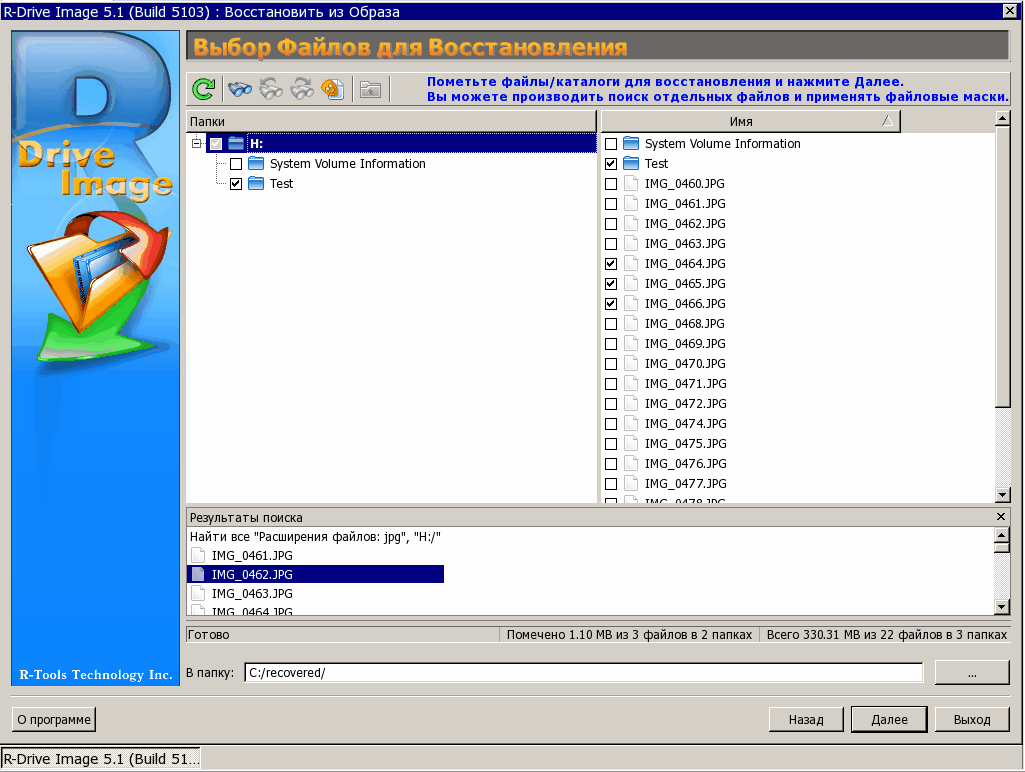Click the find next binoculars icon
Viewport: 1025px width, 772px height.
[302, 88]
